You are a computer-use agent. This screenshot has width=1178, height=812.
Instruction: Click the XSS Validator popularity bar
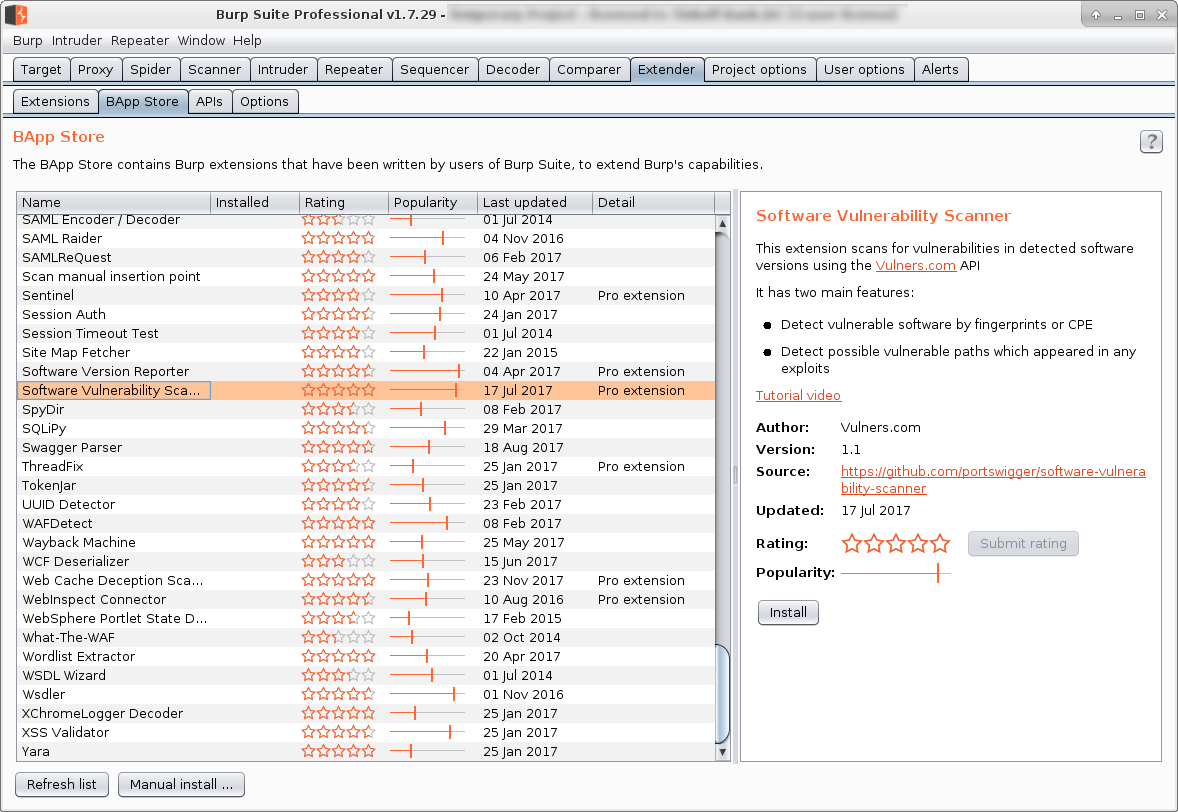(x=427, y=732)
